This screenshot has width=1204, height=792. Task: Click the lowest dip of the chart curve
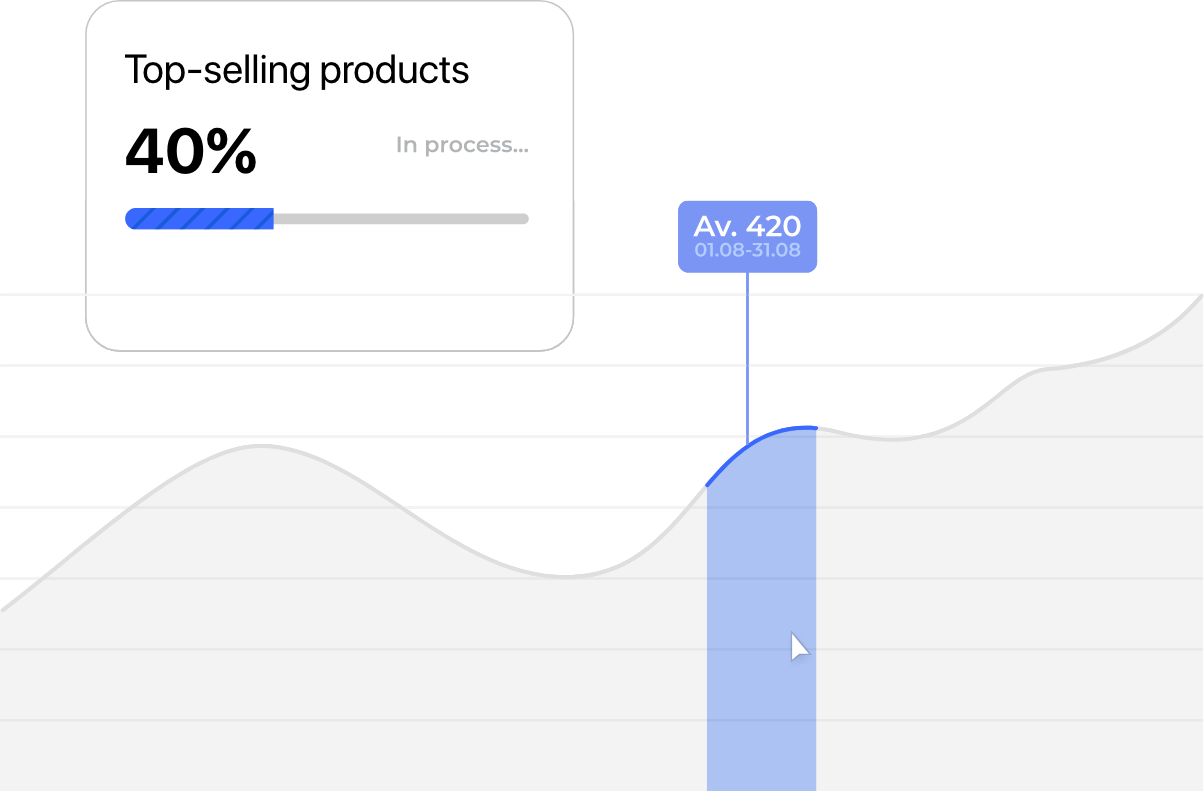[566, 576]
